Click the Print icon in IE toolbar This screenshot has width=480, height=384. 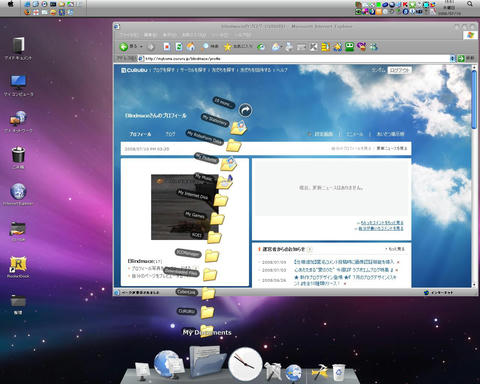(289, 47)
